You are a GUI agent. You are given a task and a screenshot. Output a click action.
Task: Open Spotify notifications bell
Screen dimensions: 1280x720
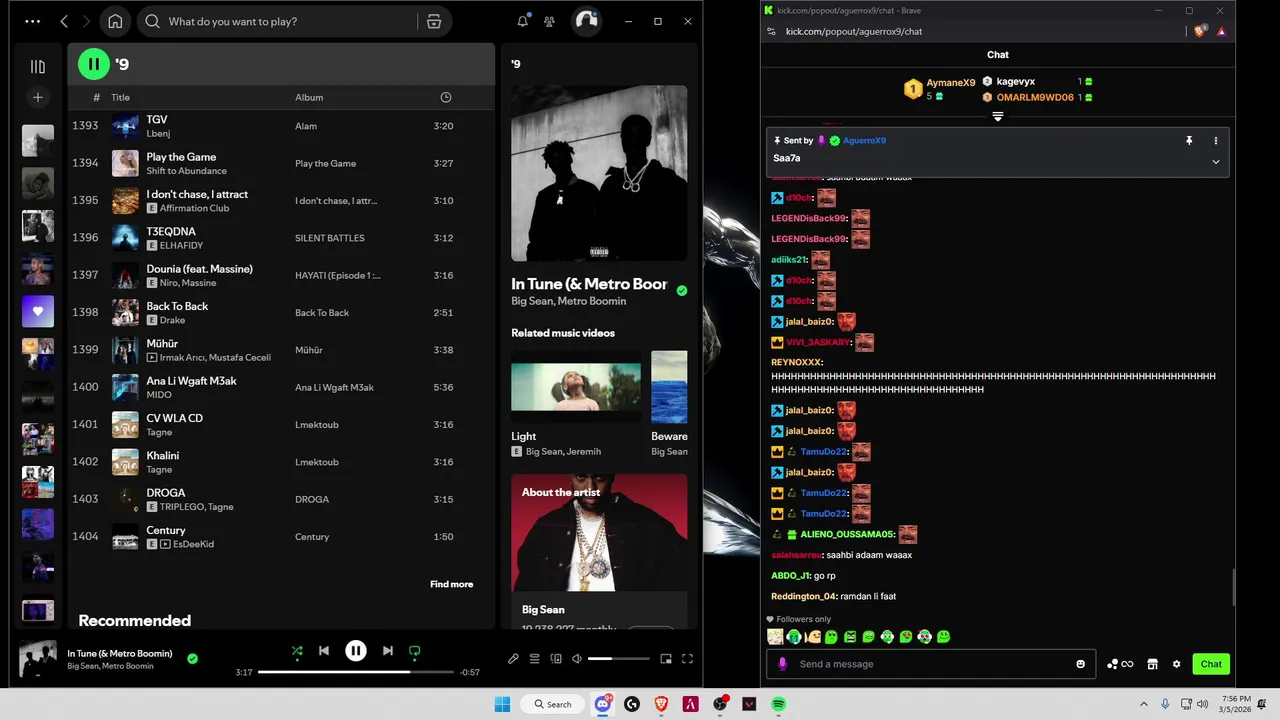tap(522, 21)
